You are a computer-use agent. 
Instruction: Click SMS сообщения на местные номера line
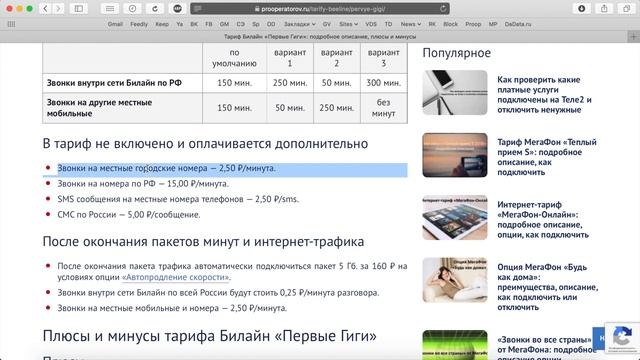pos(178,199)
